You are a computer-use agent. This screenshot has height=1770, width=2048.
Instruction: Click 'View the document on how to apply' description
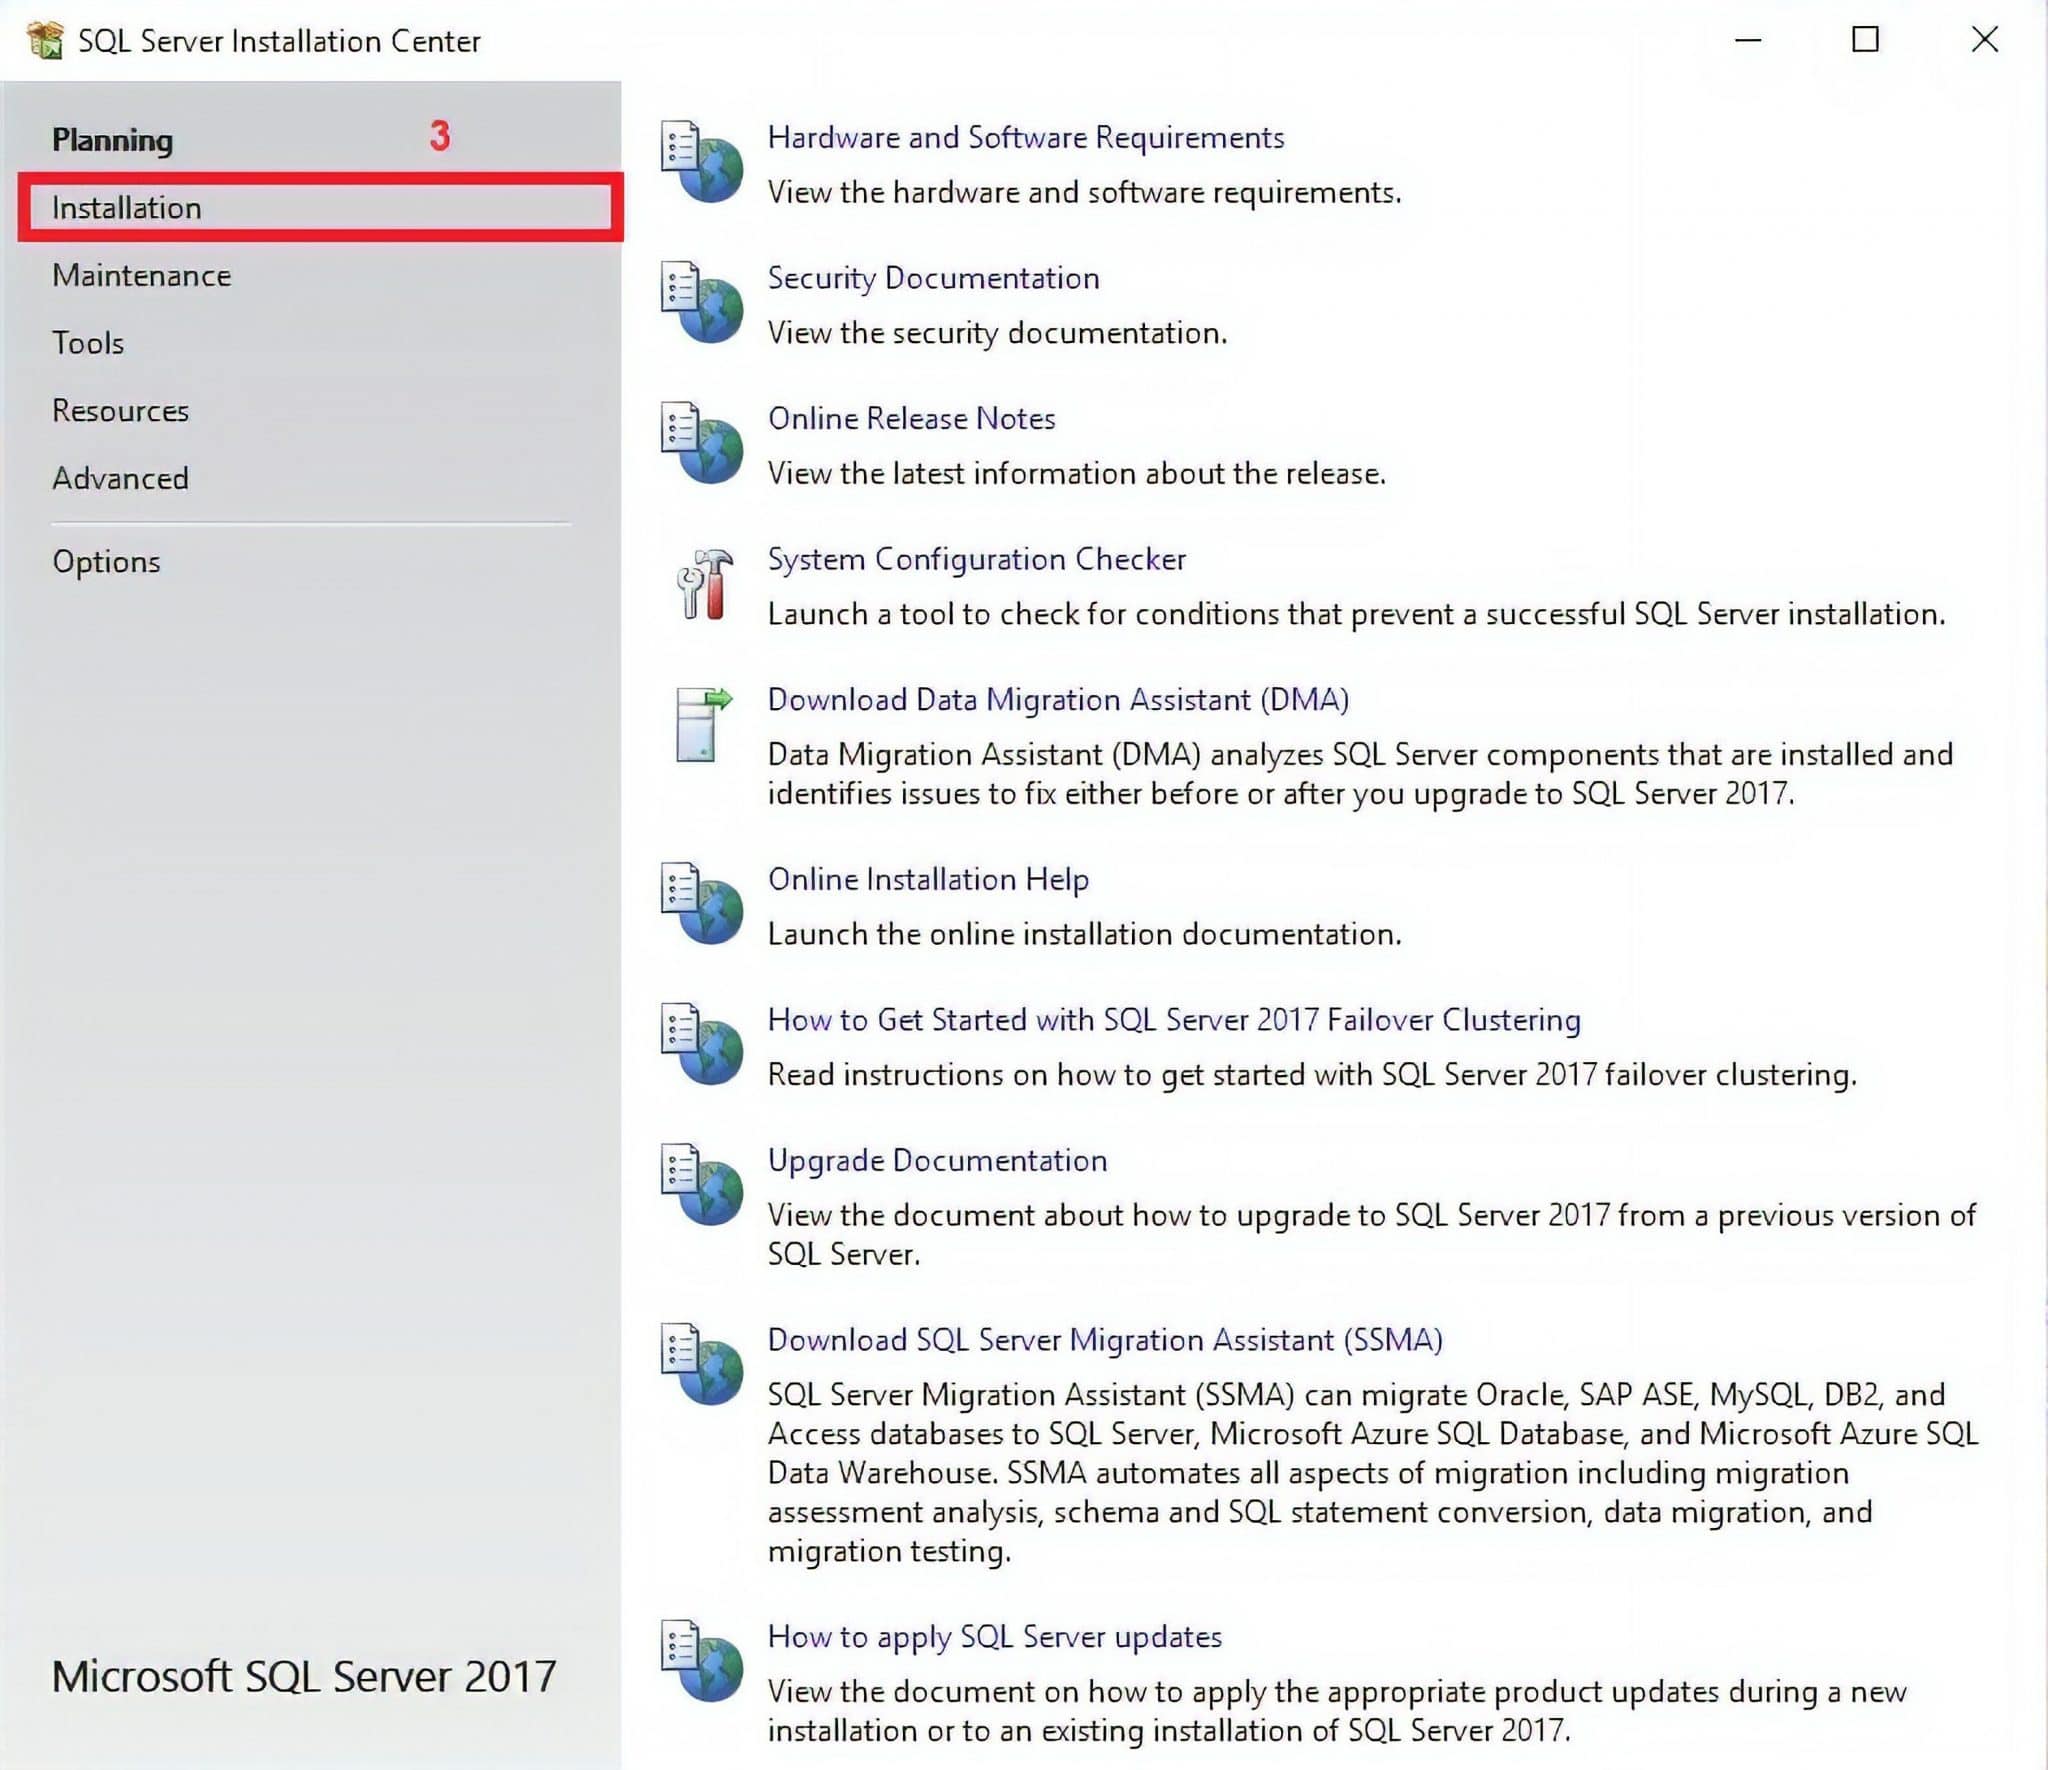coord(1336,1711)
